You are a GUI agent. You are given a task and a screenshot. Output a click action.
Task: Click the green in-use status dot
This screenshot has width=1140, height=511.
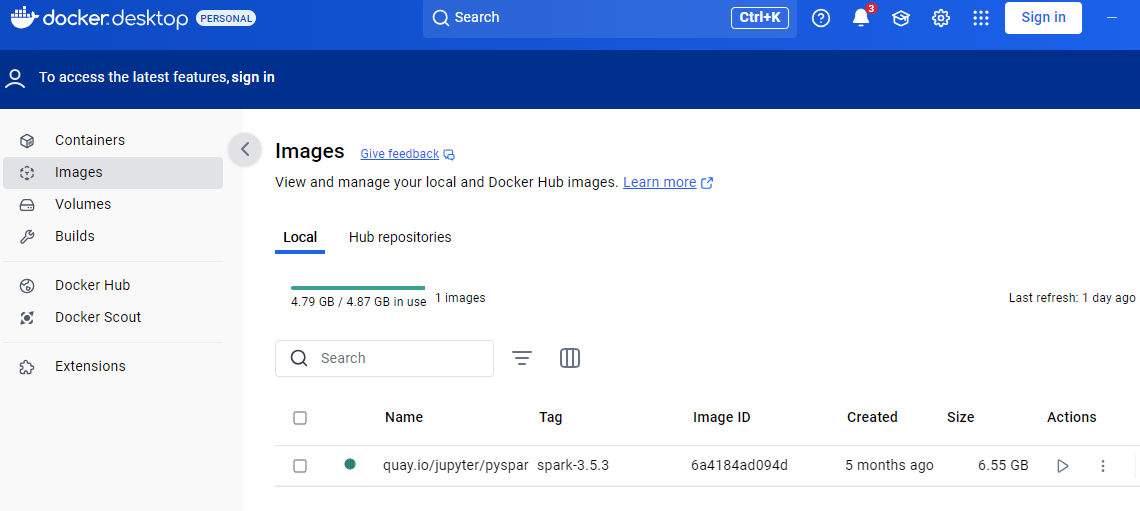(350, 464)
